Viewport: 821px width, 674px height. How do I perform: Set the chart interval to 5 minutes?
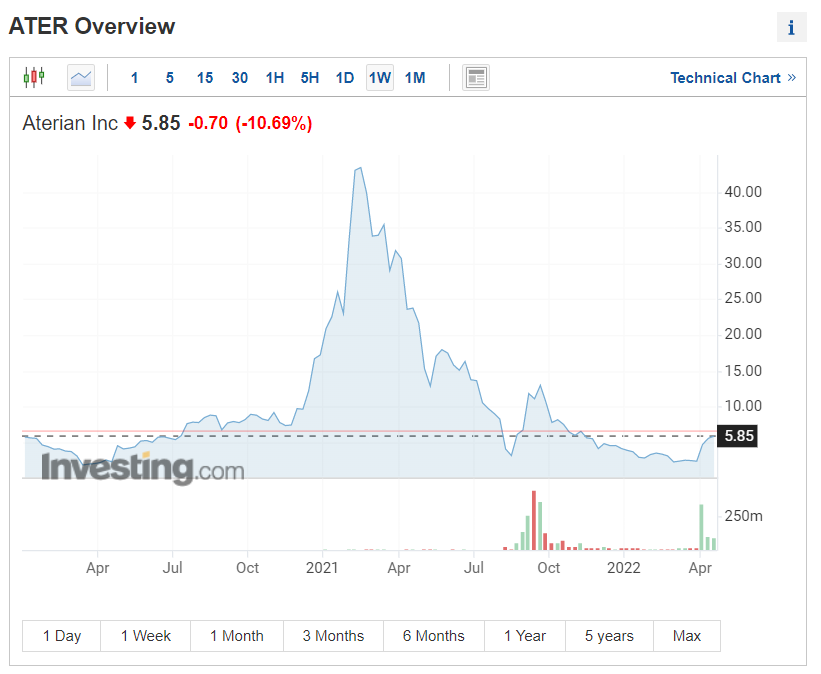pos(170,78)
